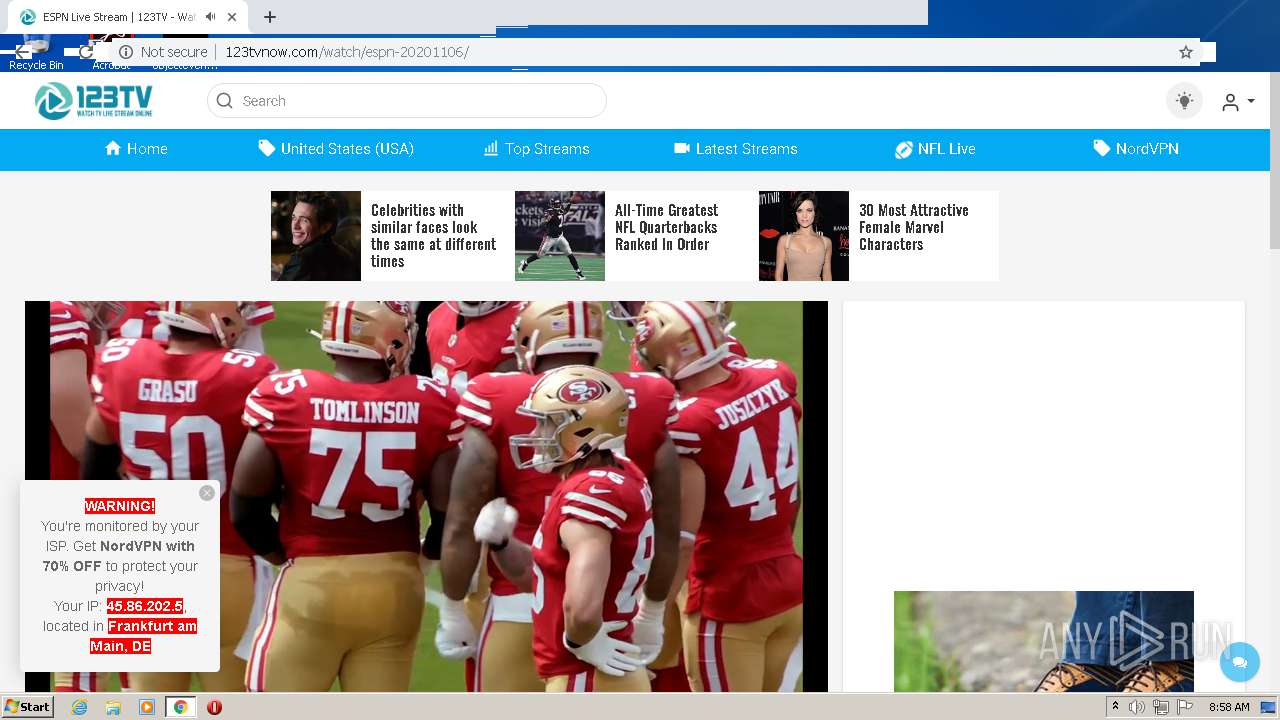Viewport: 1280px width, 720px height.
Task: Click the camera icon beside Latest Streams
Action: [x=682, y=148]
